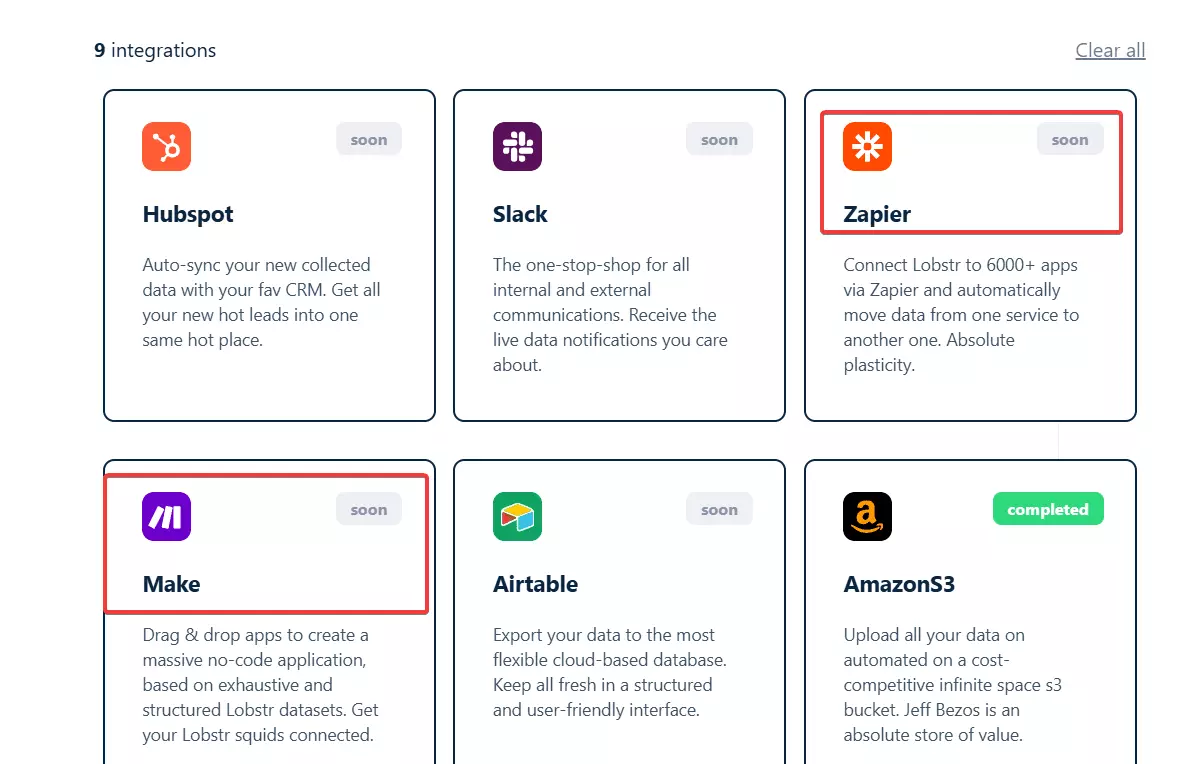Click the AmazonS3 bucket icon
This screenshot has height=764, width=1194.
[x=867, y=516]
